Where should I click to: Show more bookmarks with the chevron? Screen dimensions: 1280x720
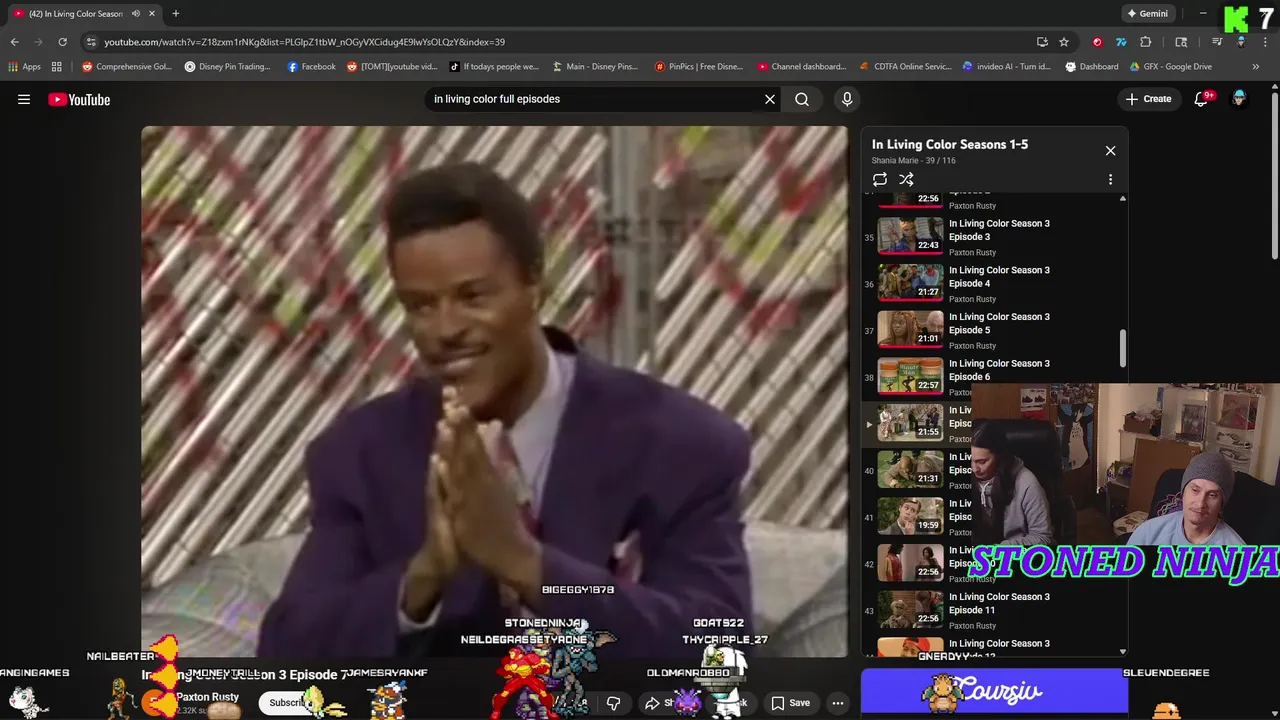pos(1255,67)
